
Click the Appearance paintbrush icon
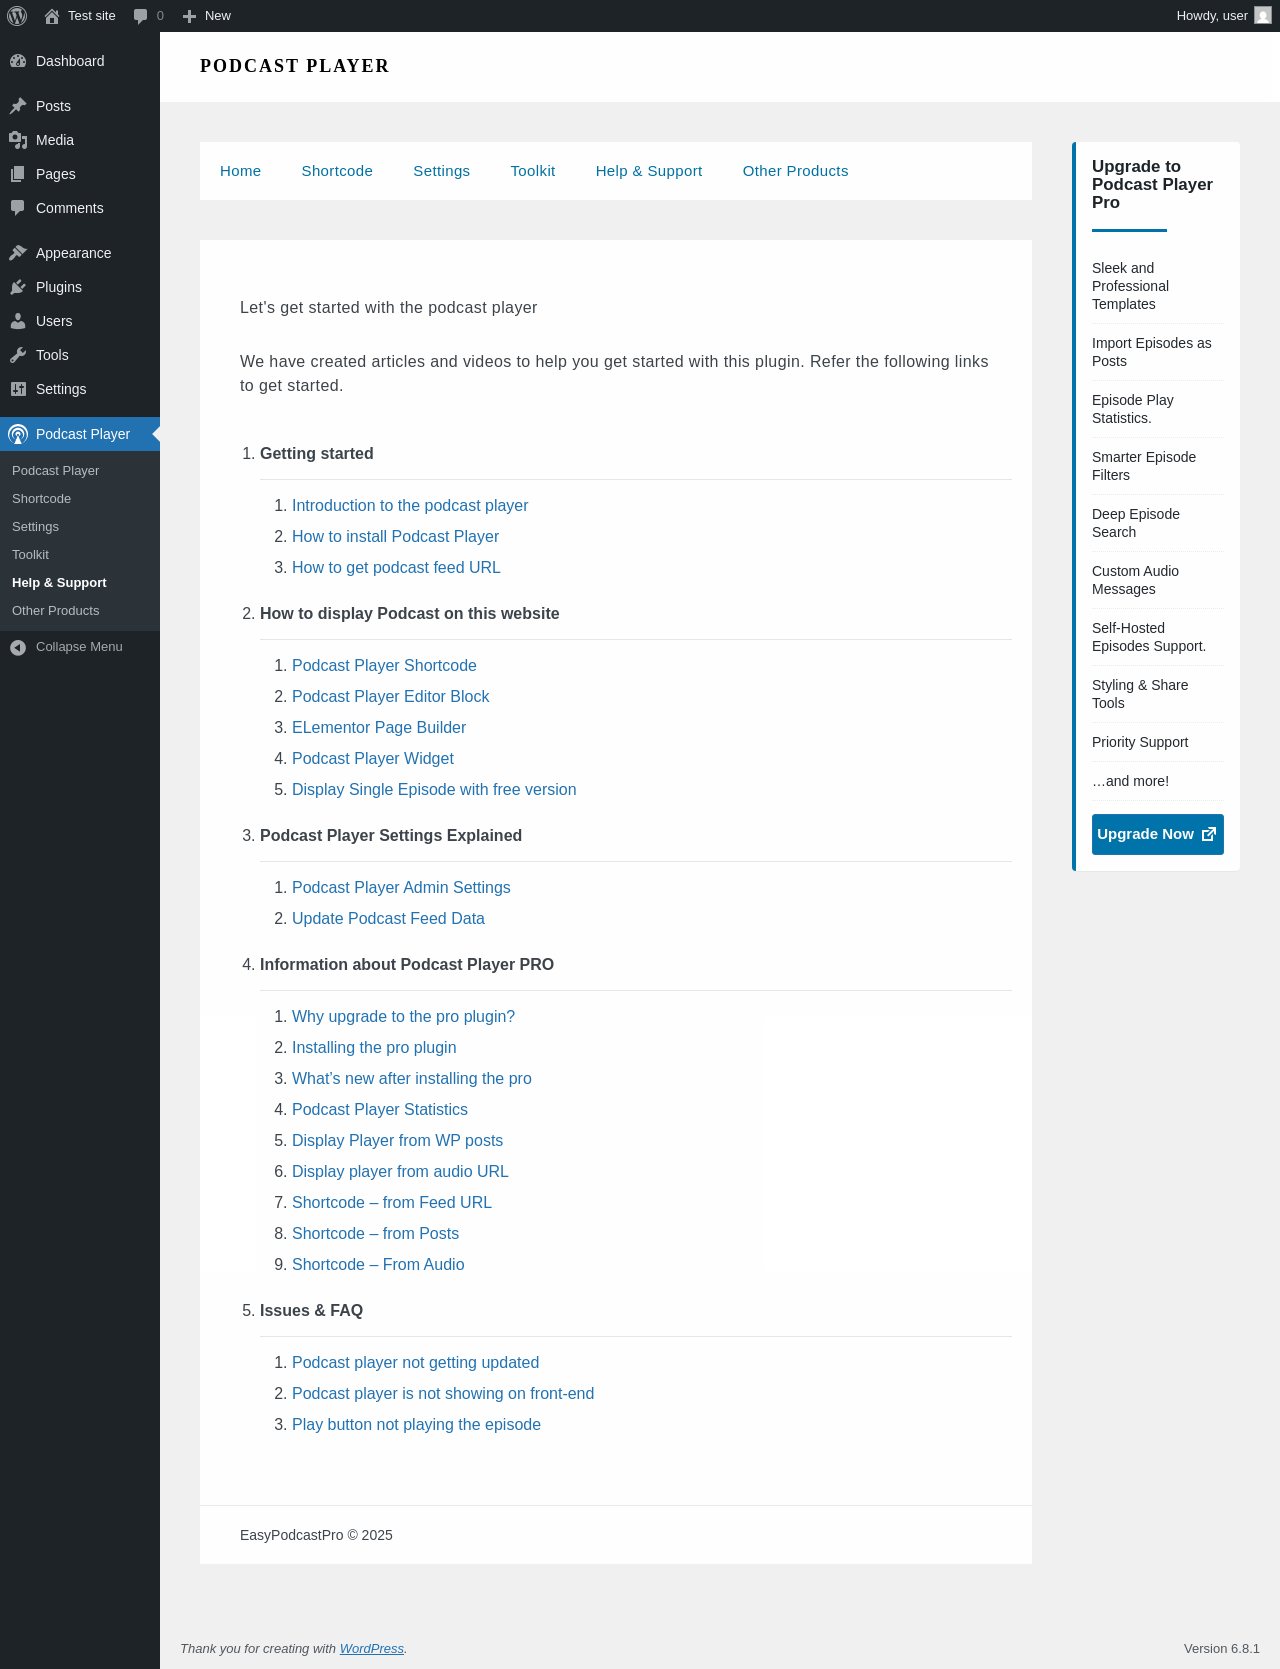18,253
